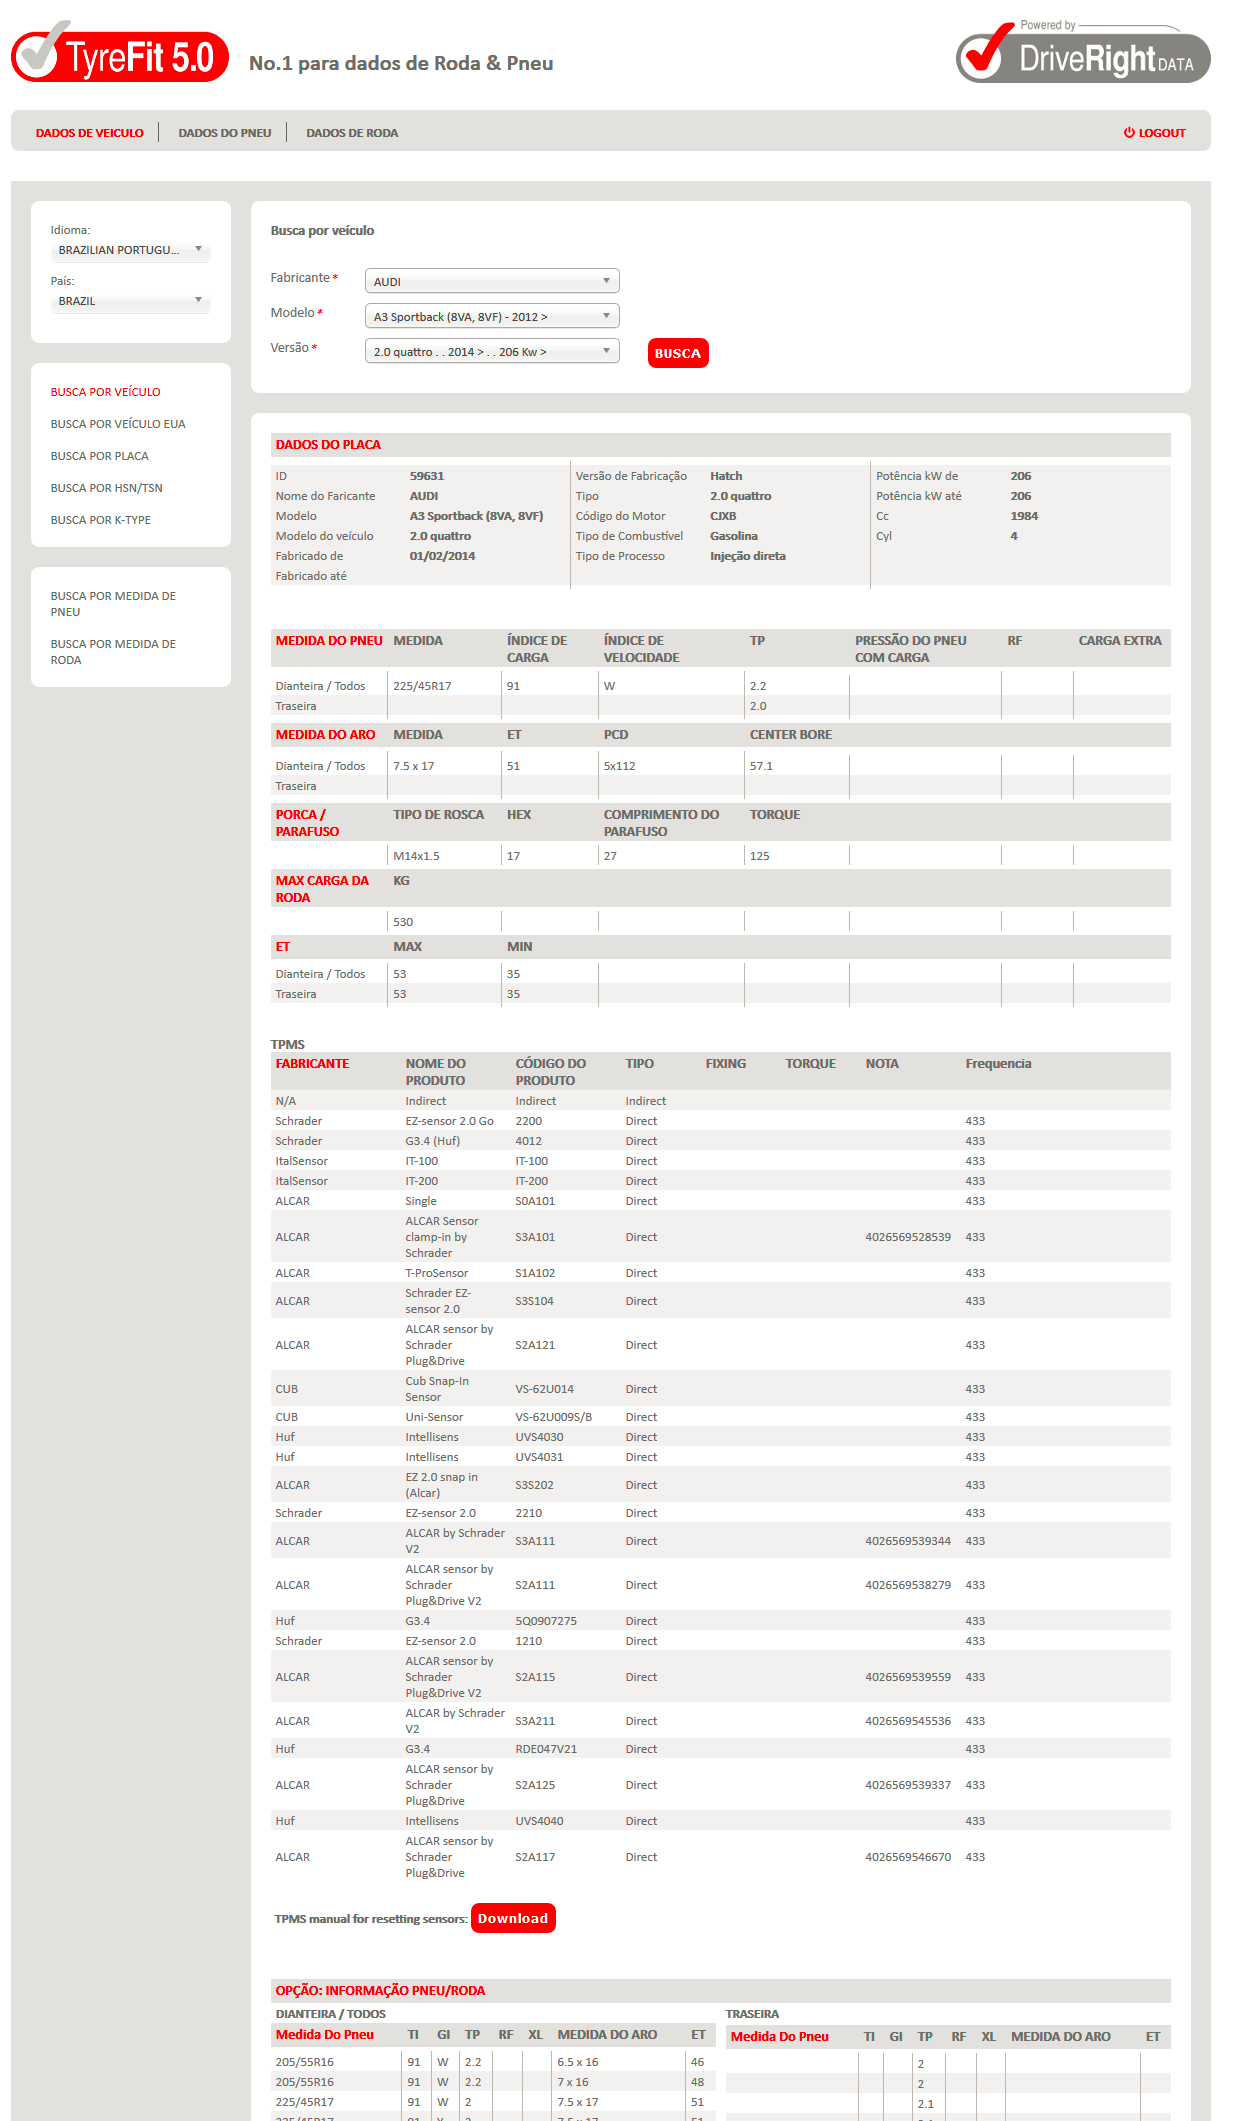The width and height of the screenshot is (1236, 2121).
Task: Click the Logout link
Action: click(x=1154, y=133)
